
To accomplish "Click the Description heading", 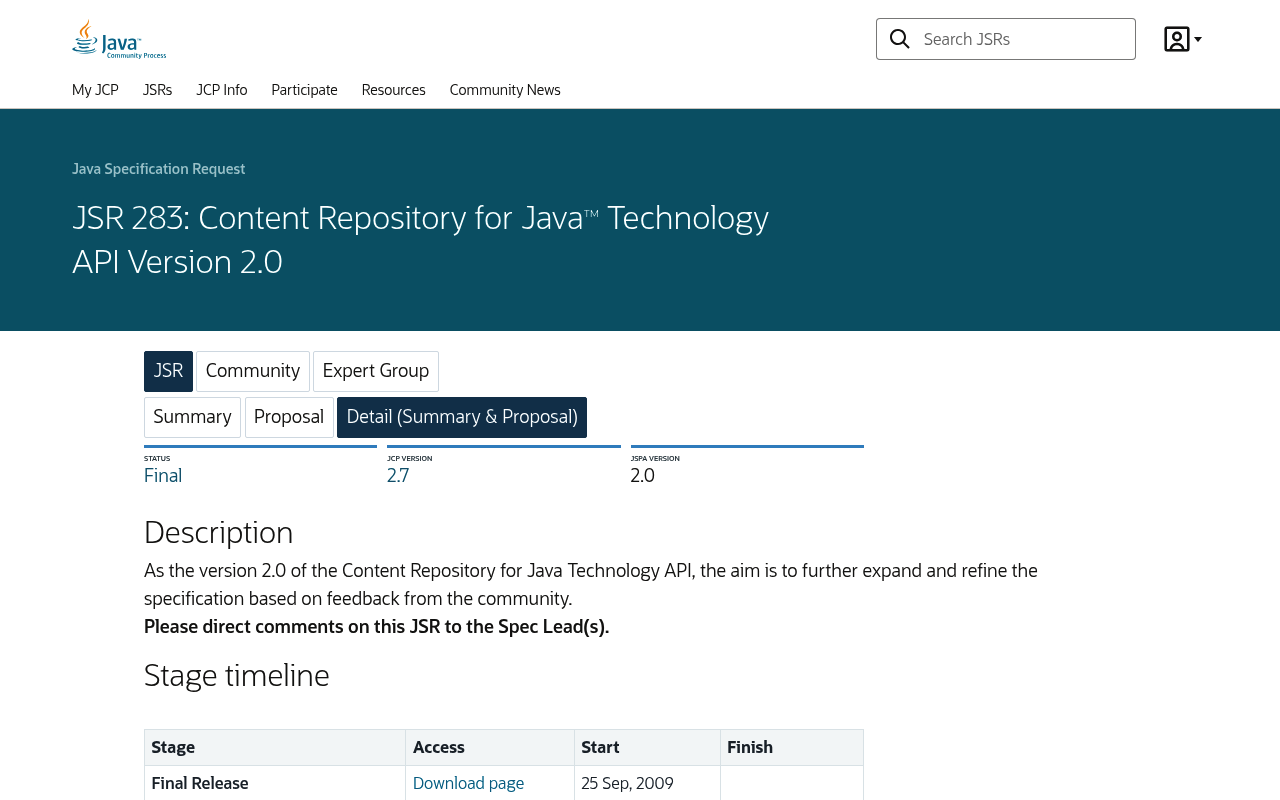I will click(x=218, y=532).
